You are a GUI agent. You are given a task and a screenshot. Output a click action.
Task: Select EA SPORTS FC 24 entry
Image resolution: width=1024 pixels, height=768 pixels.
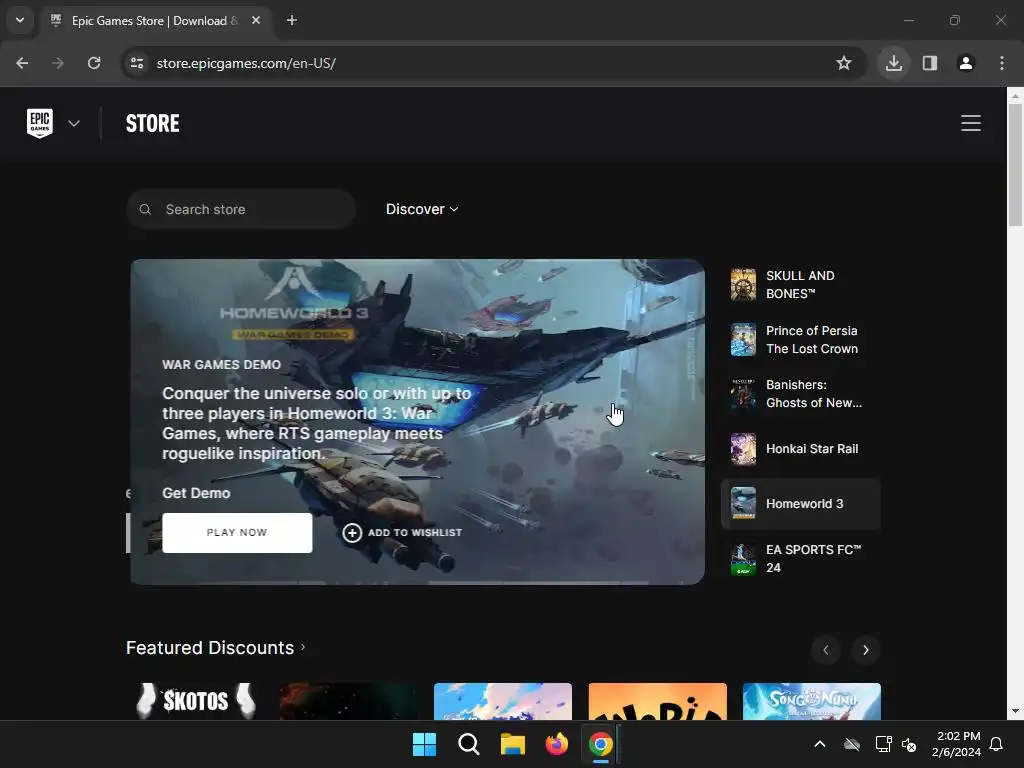pyautogui.click(x=801, y=558)
